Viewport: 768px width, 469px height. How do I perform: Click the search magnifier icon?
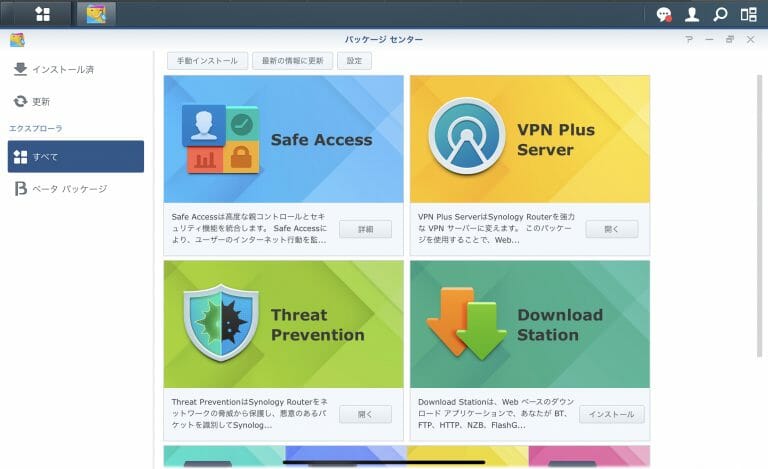pyautogui.click(x=720, y=15)
